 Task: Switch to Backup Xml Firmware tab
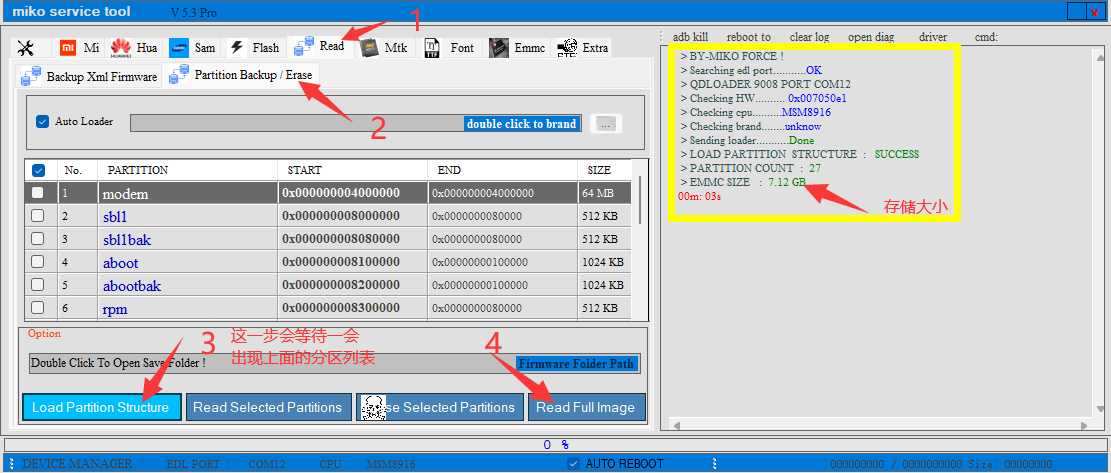coord(90,77)
